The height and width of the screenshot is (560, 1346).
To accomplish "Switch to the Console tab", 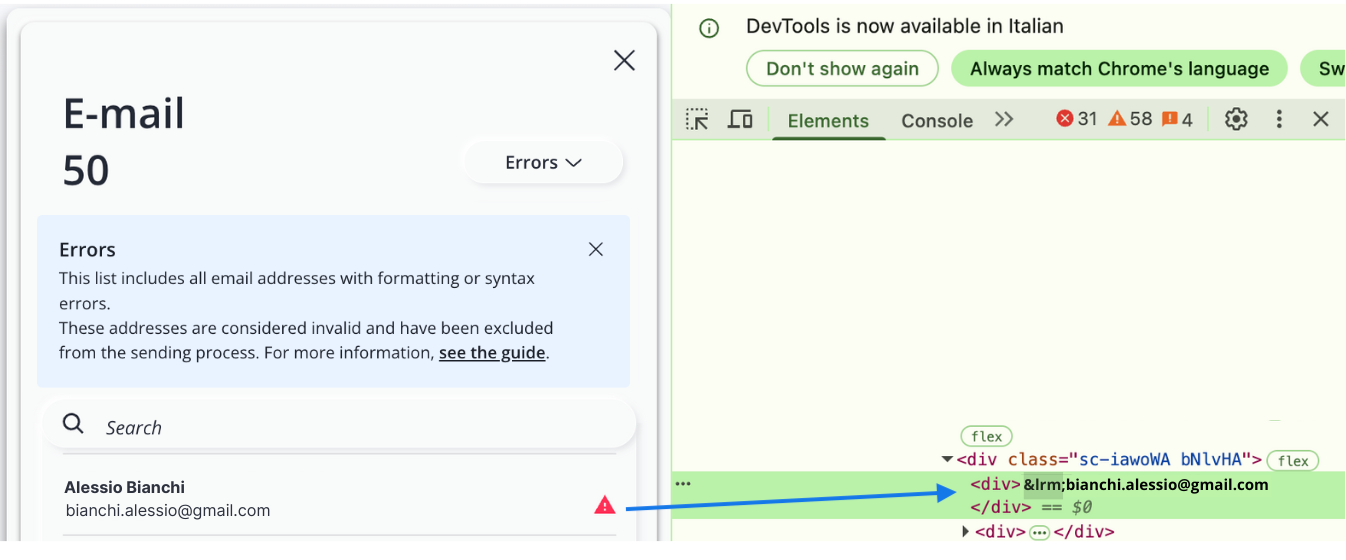I will tap(936, 121).
